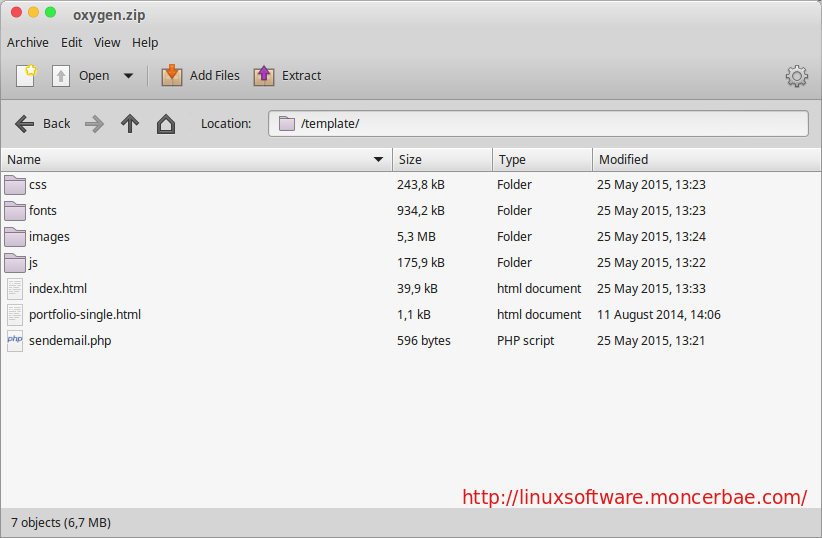Click the 25 May 2015, 13:21 date
Screen dimensions: 822x538
[x=651, y=341]
